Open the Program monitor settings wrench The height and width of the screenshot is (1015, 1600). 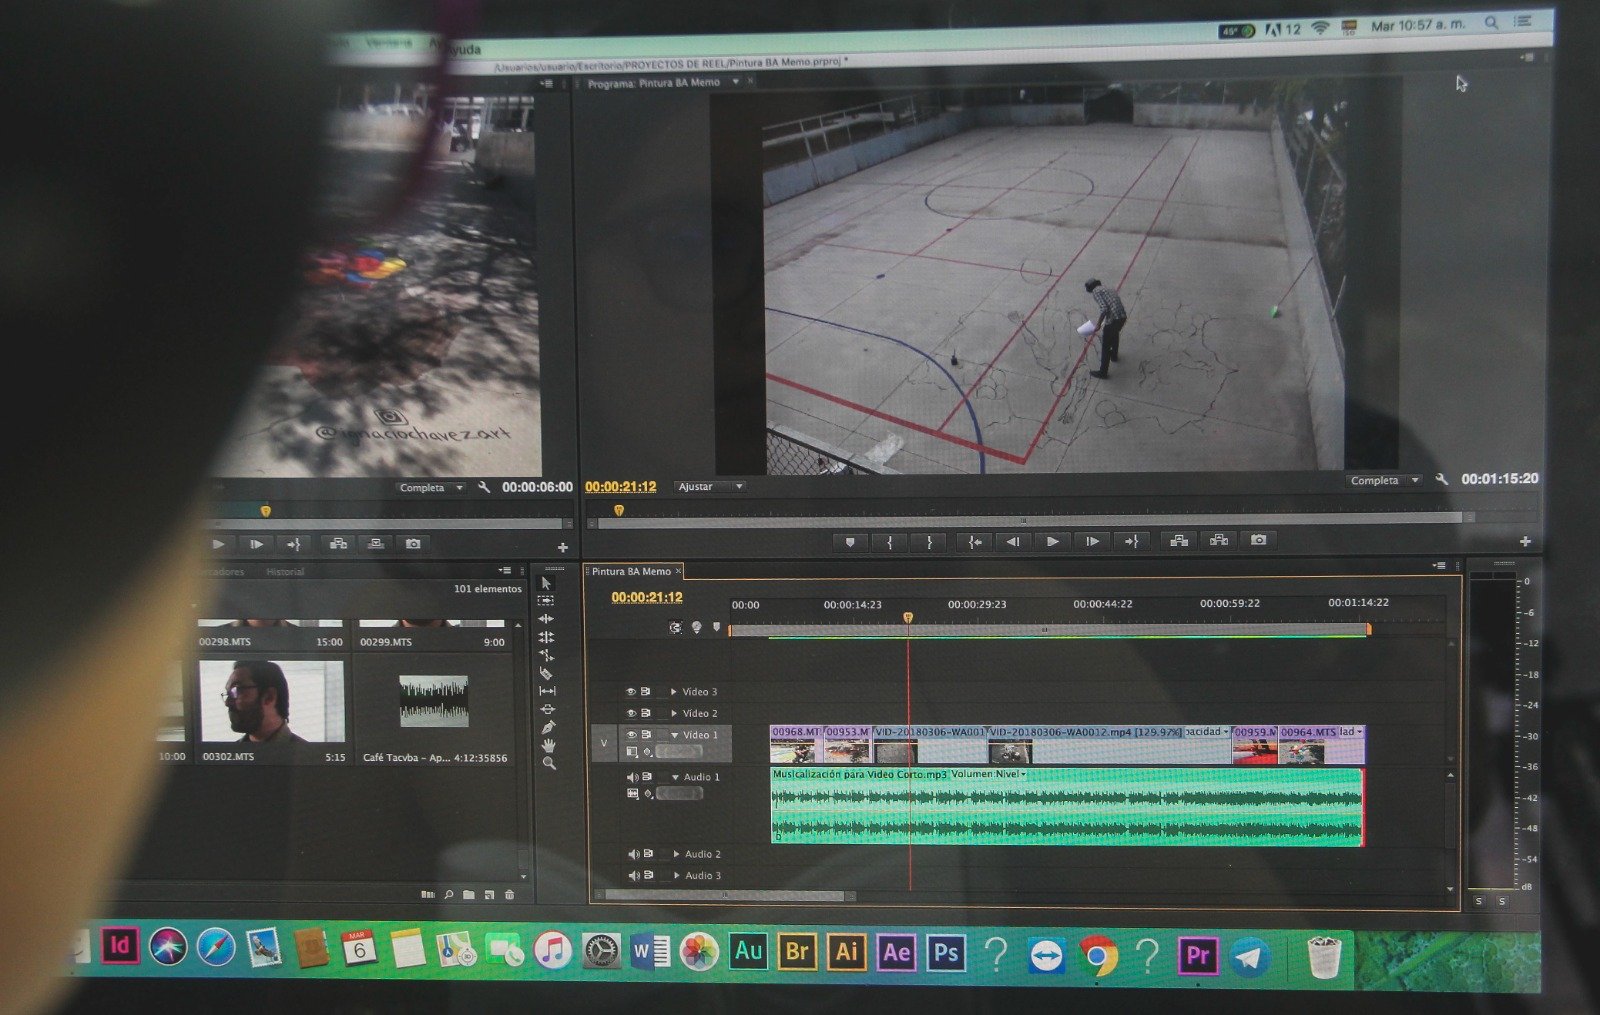click(1441, 480)
